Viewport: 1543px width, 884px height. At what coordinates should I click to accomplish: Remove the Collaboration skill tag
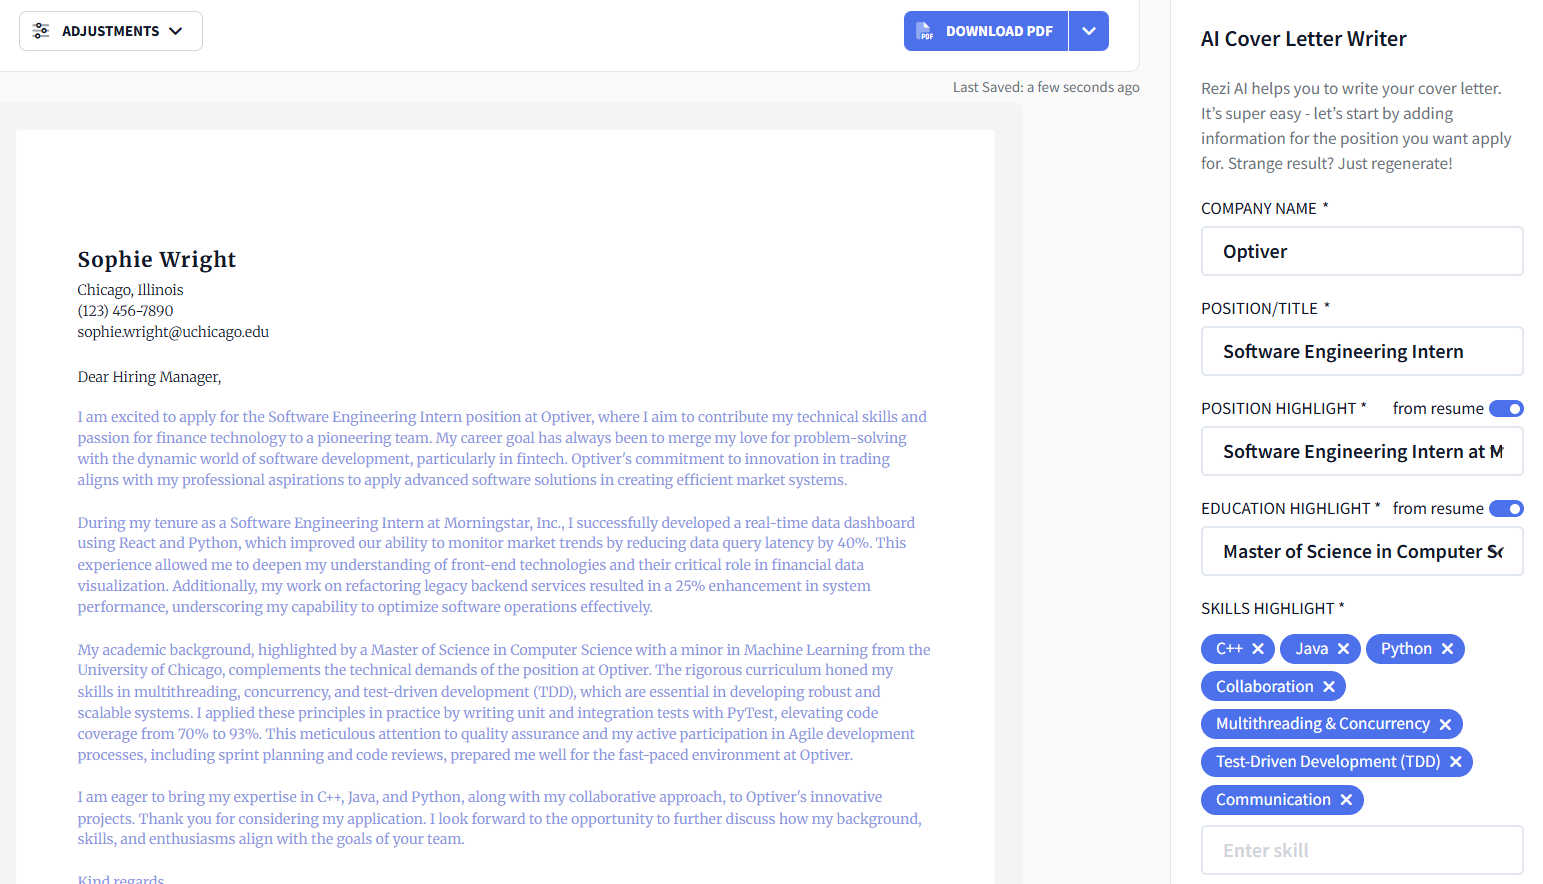pos(1329,686)
